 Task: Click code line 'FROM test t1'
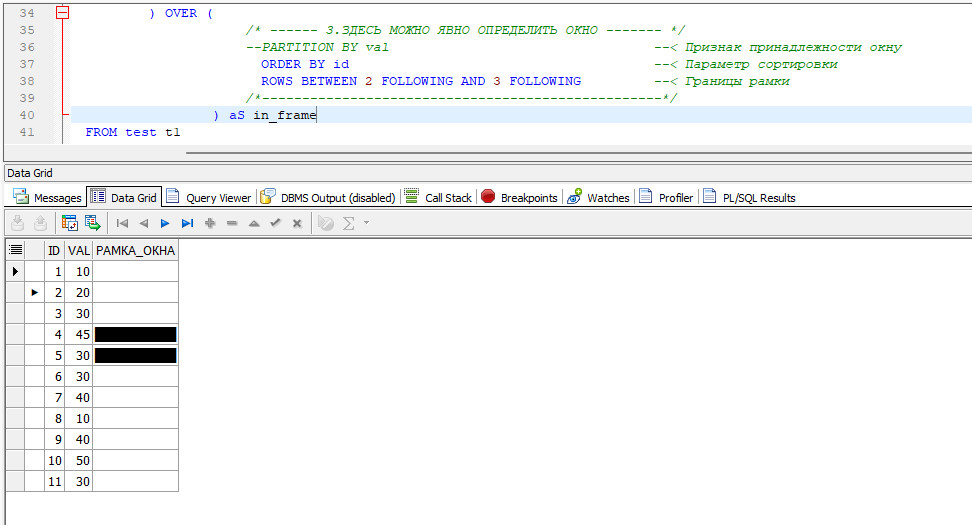pos(133,132)
